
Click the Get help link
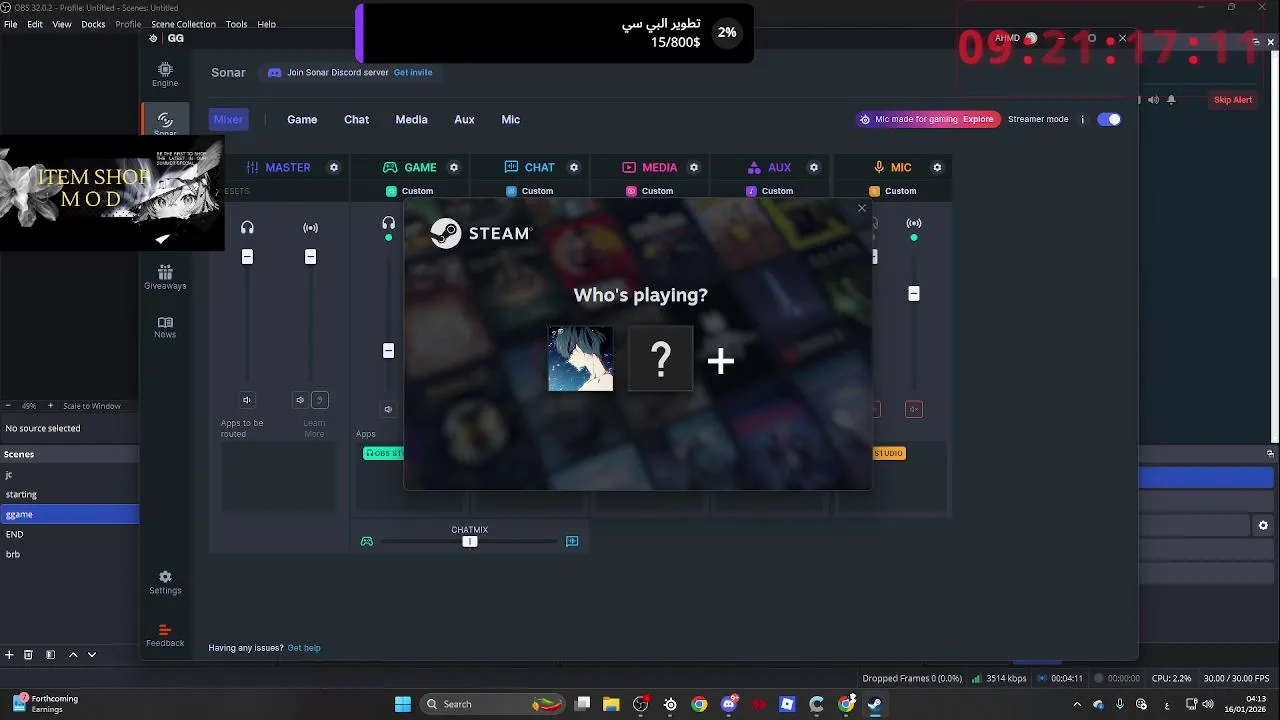304,648
